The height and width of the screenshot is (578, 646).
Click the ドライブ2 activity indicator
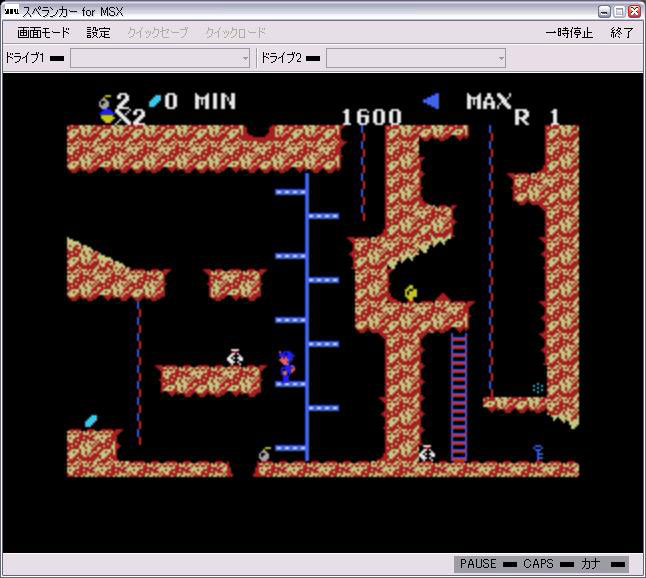(x=313, y=59)
